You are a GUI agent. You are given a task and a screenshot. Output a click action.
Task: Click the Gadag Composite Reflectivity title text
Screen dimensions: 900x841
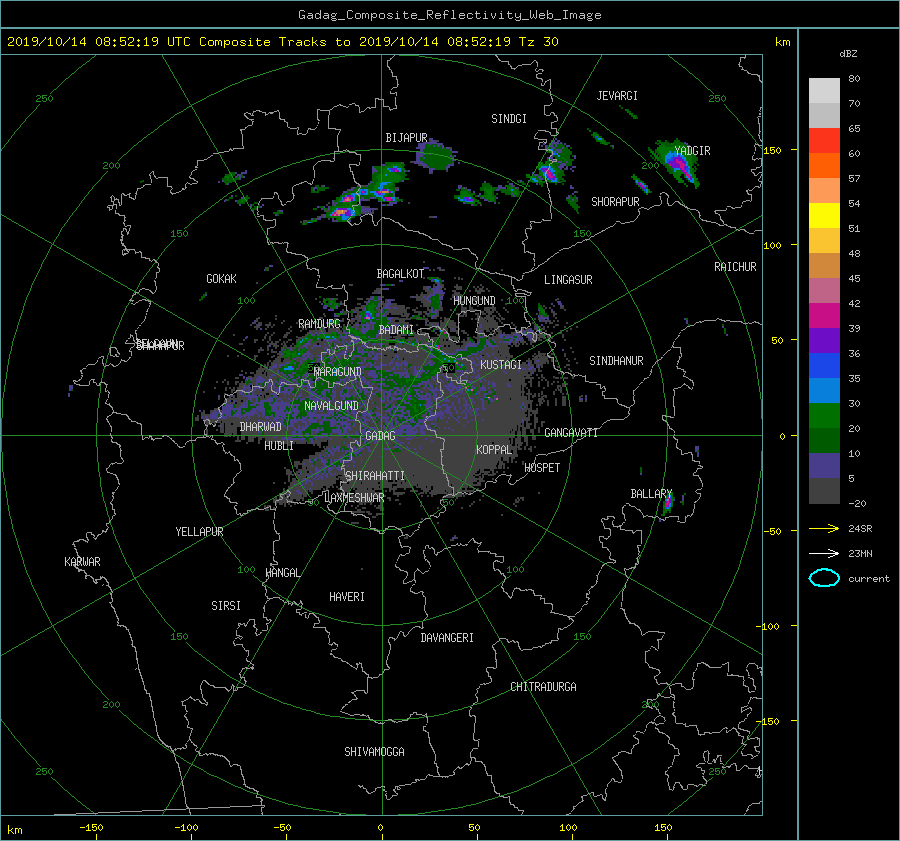(449, 15)
